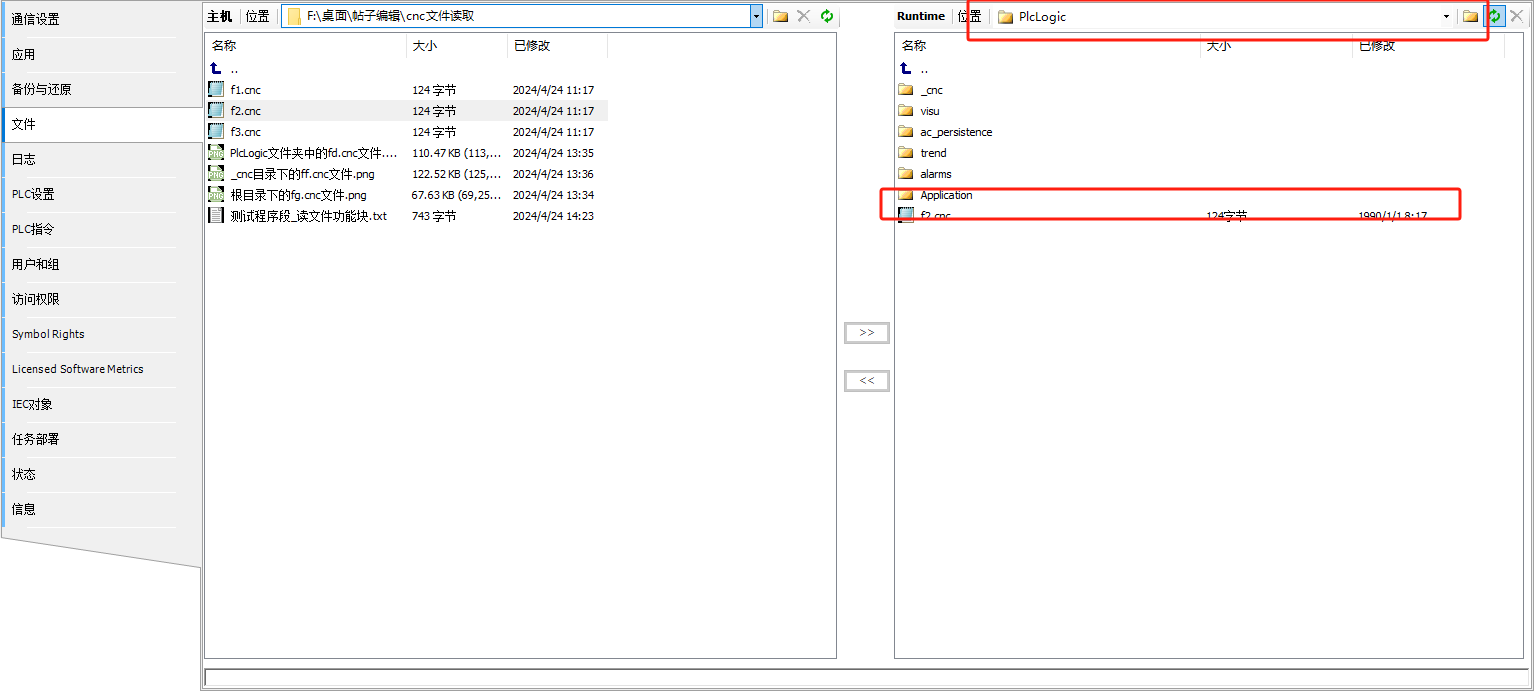Select _cnc目录下的ff.cnc文件.png name
This screenshot has height=691, width=1534.
302,174
